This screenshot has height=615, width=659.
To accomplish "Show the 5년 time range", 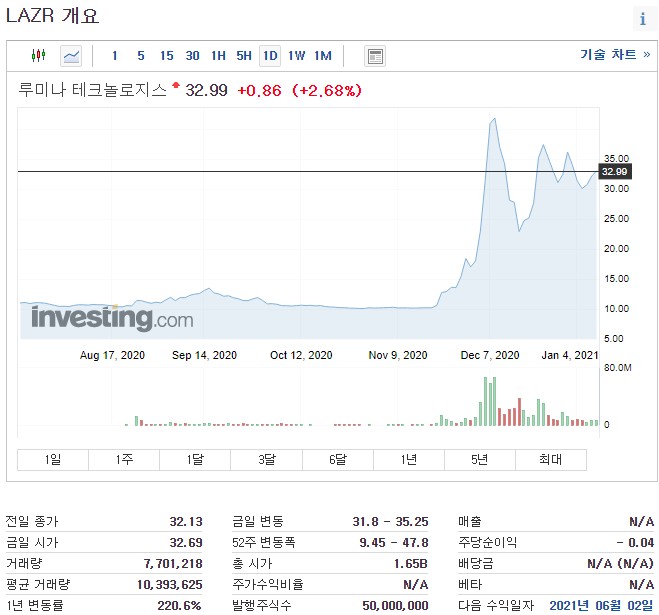I will click(x=480, y=459).
